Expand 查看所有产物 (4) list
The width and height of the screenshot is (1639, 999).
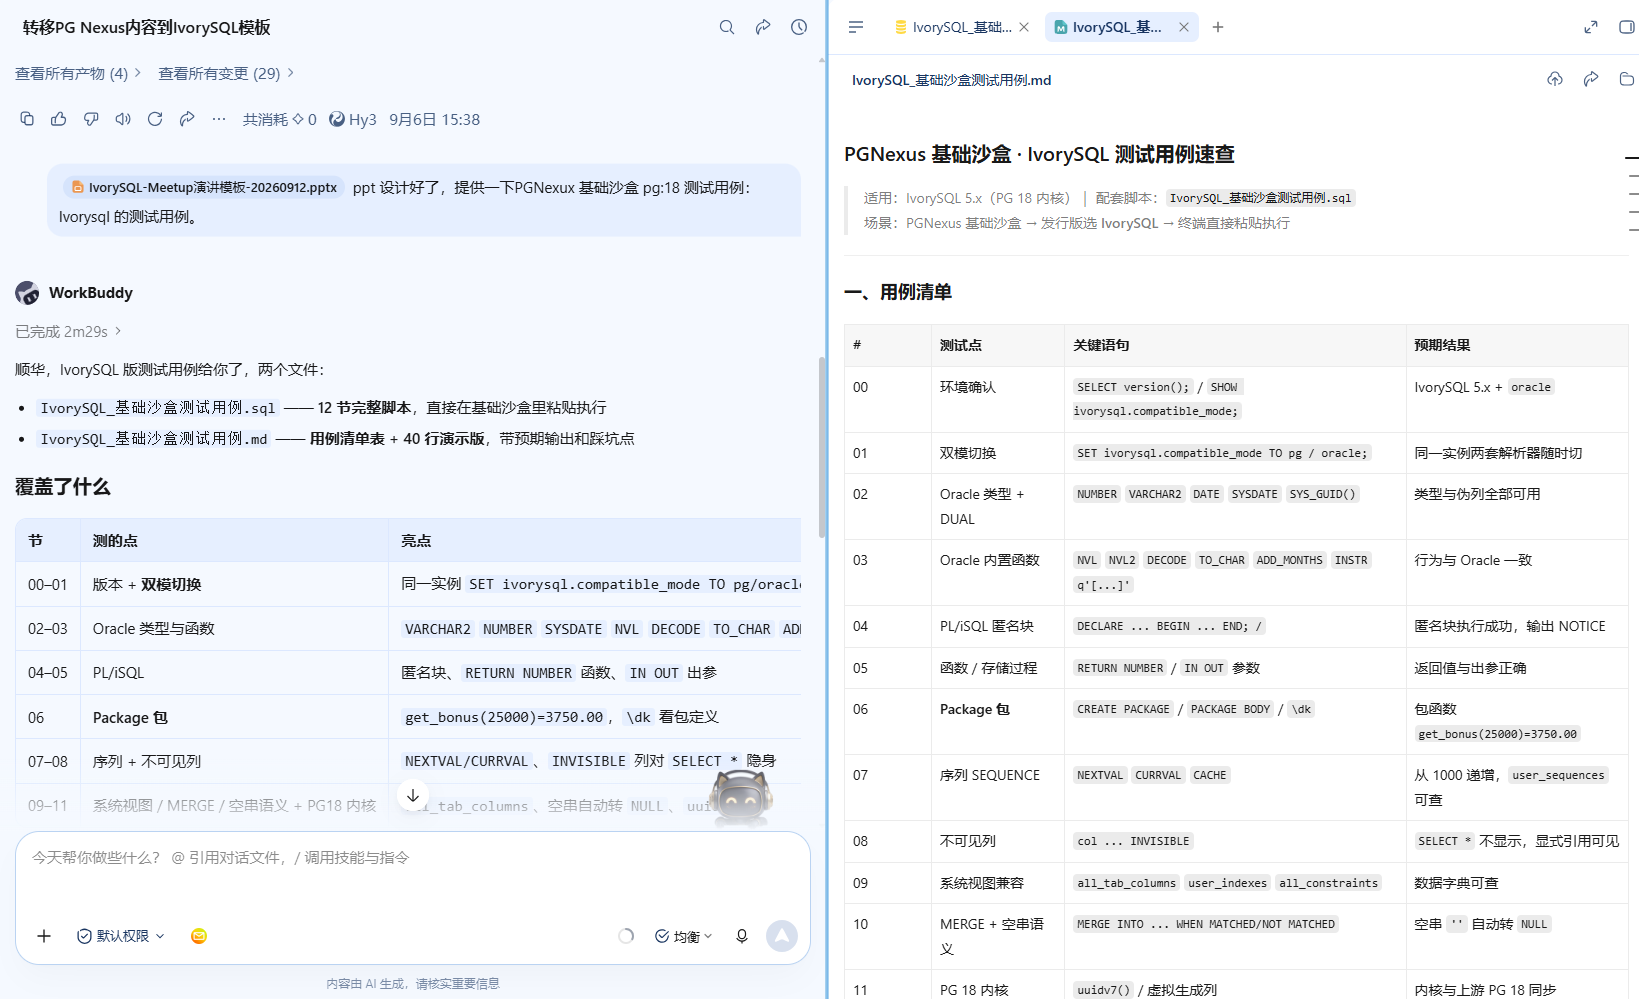[78, 73]
